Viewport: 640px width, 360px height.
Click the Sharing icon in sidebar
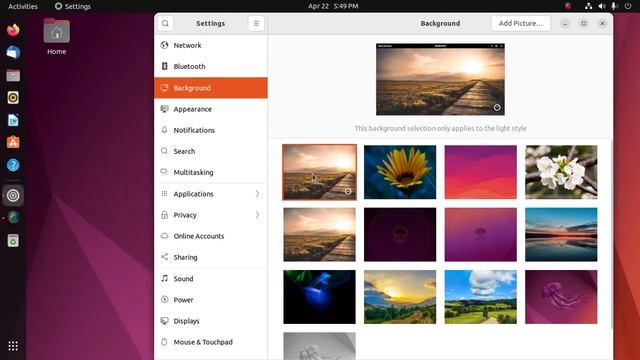click(164, 257)
